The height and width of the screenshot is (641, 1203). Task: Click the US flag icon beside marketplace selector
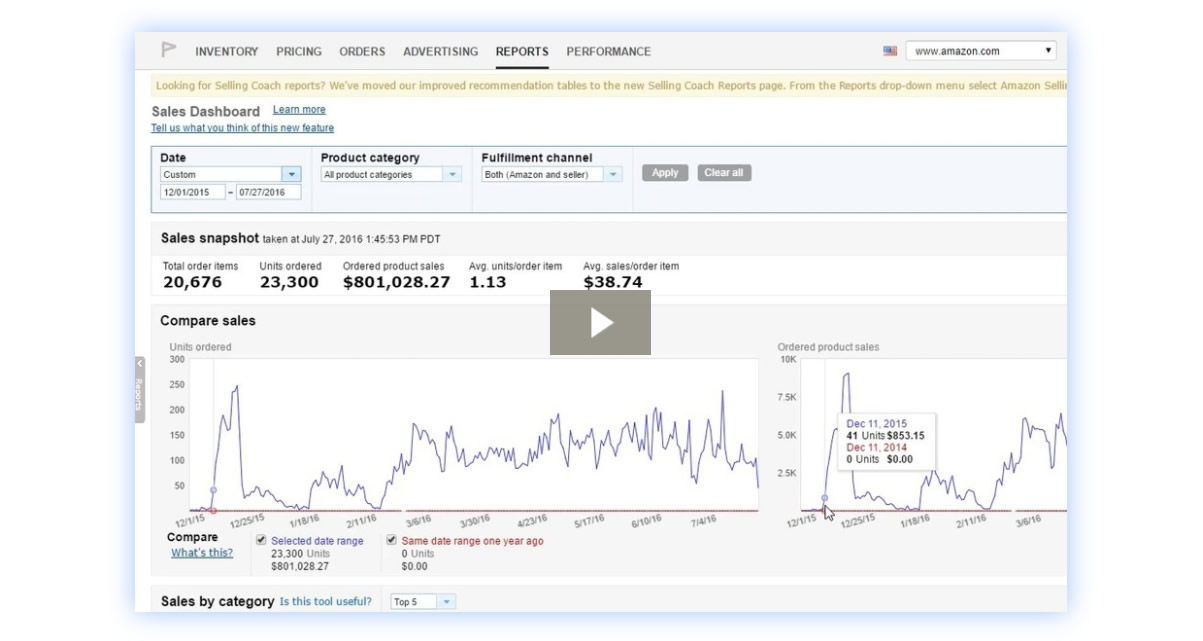(890, 51)
